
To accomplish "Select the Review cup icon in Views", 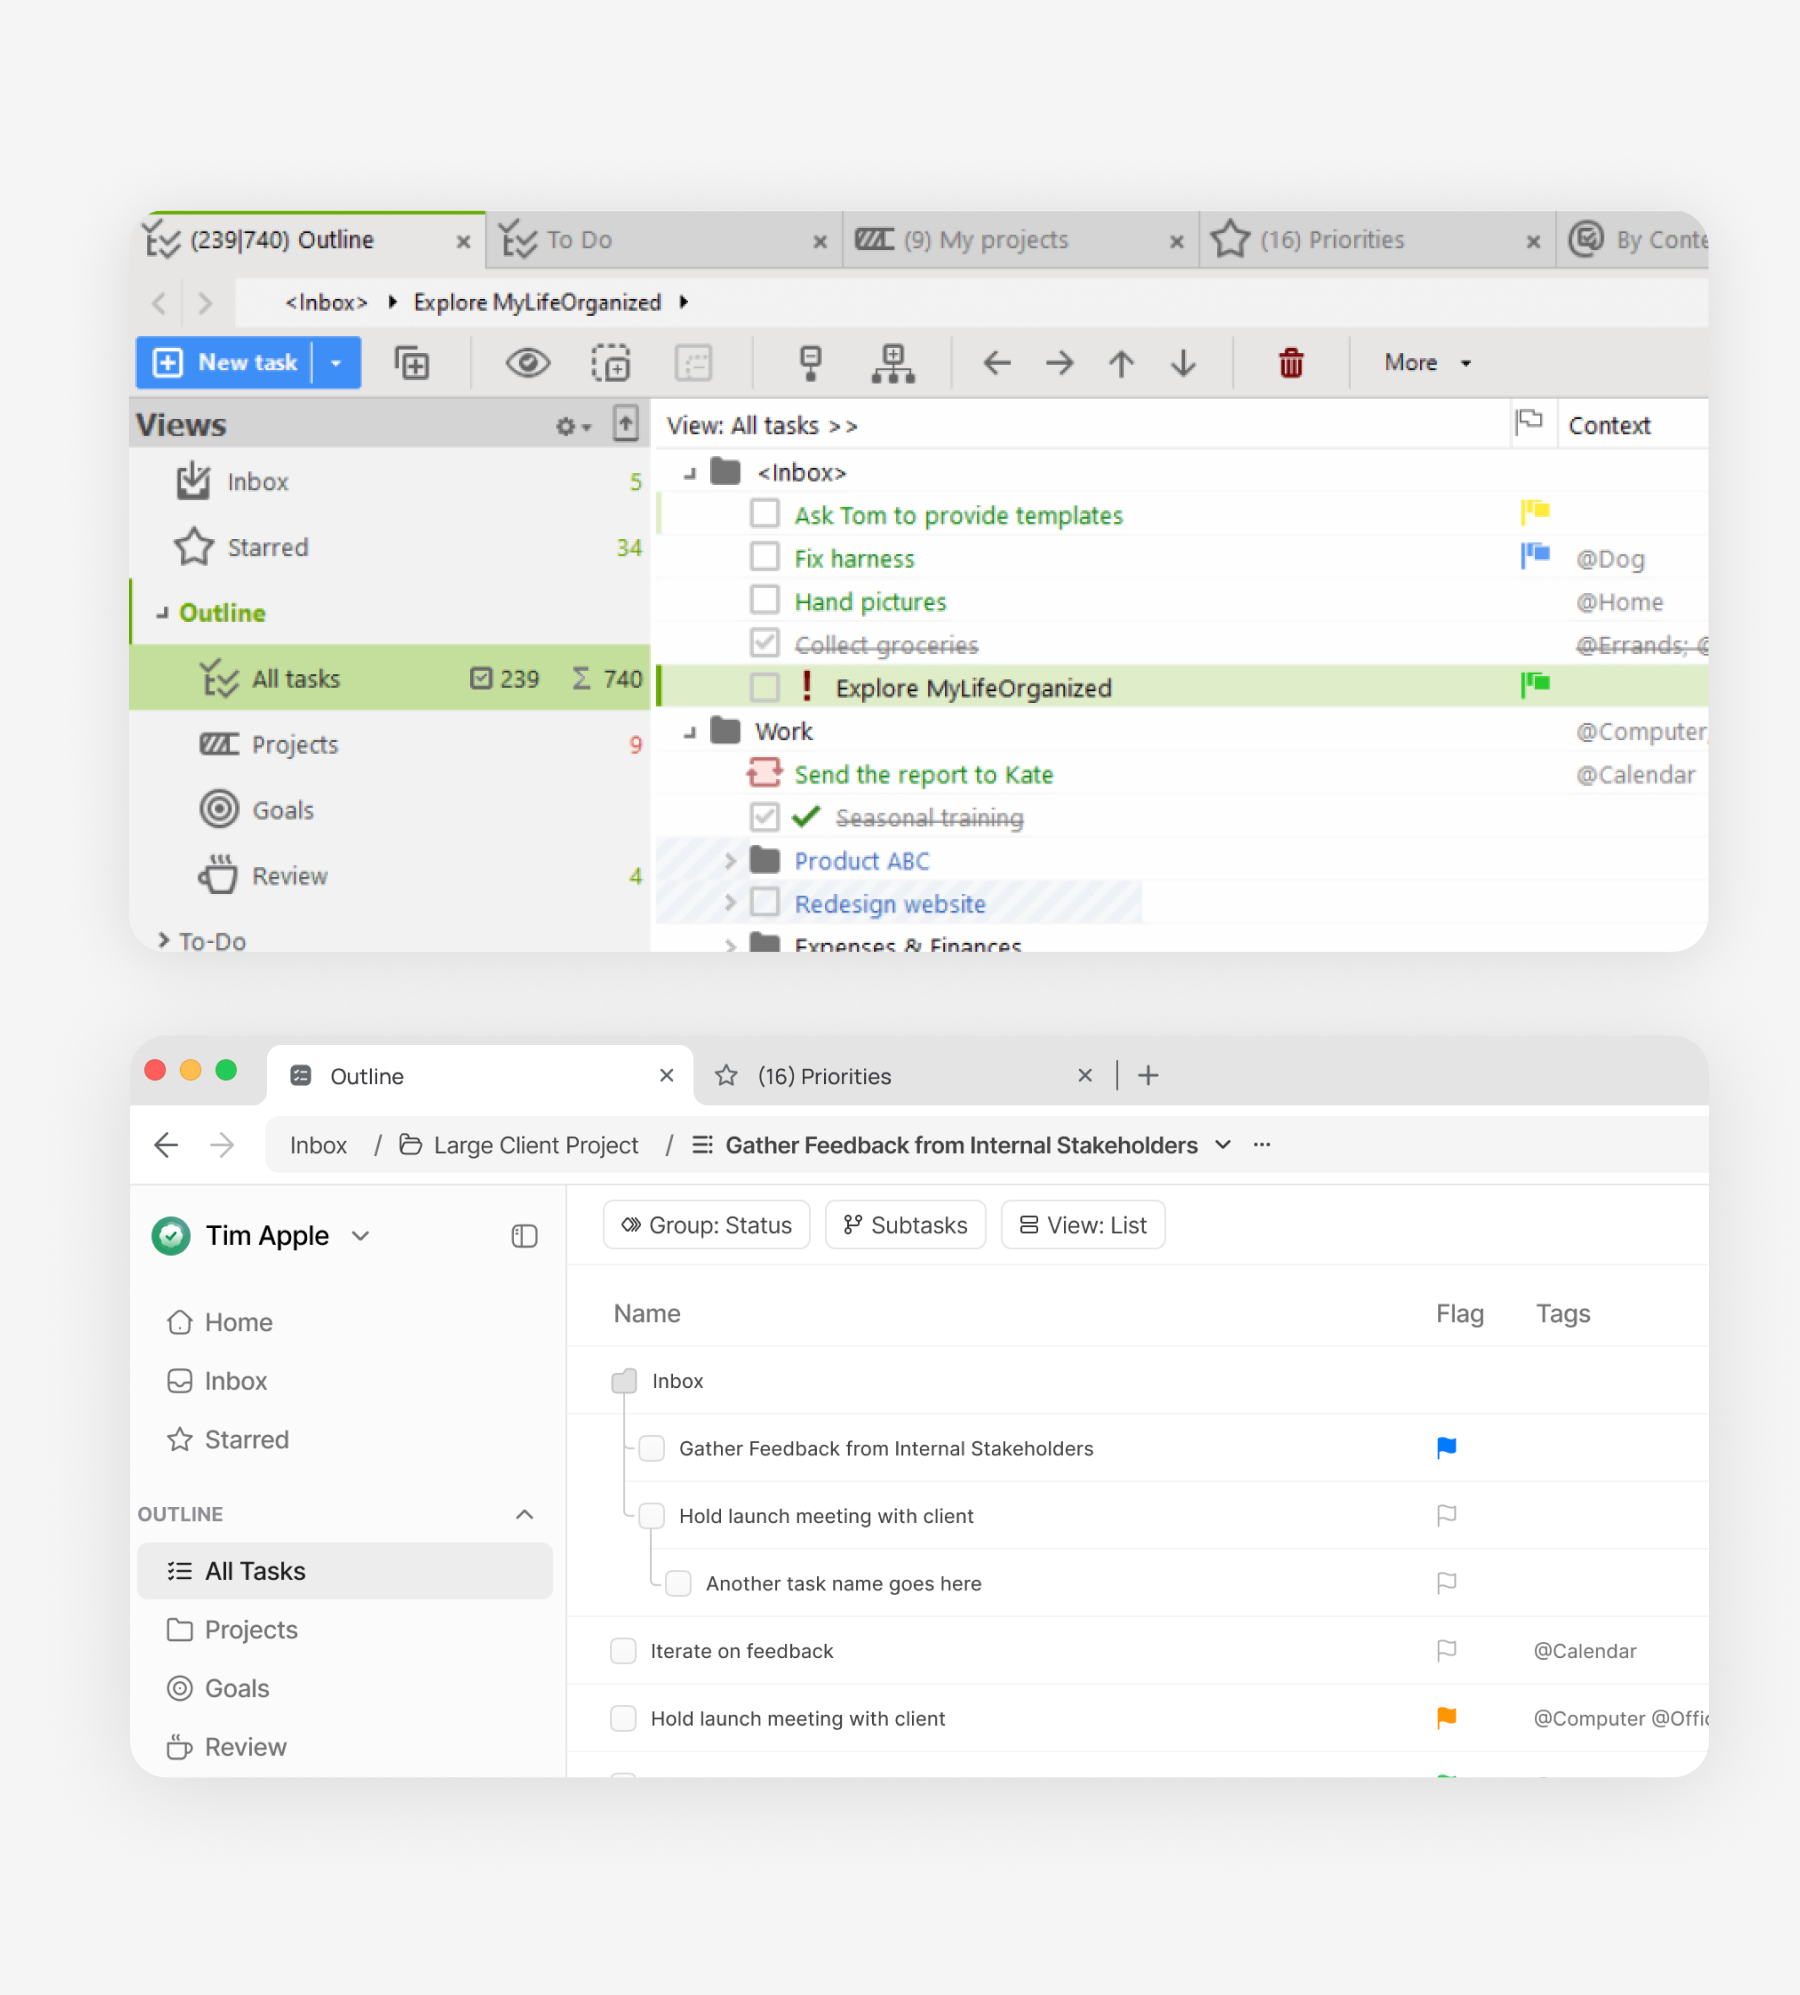I will tap(218, 875).
